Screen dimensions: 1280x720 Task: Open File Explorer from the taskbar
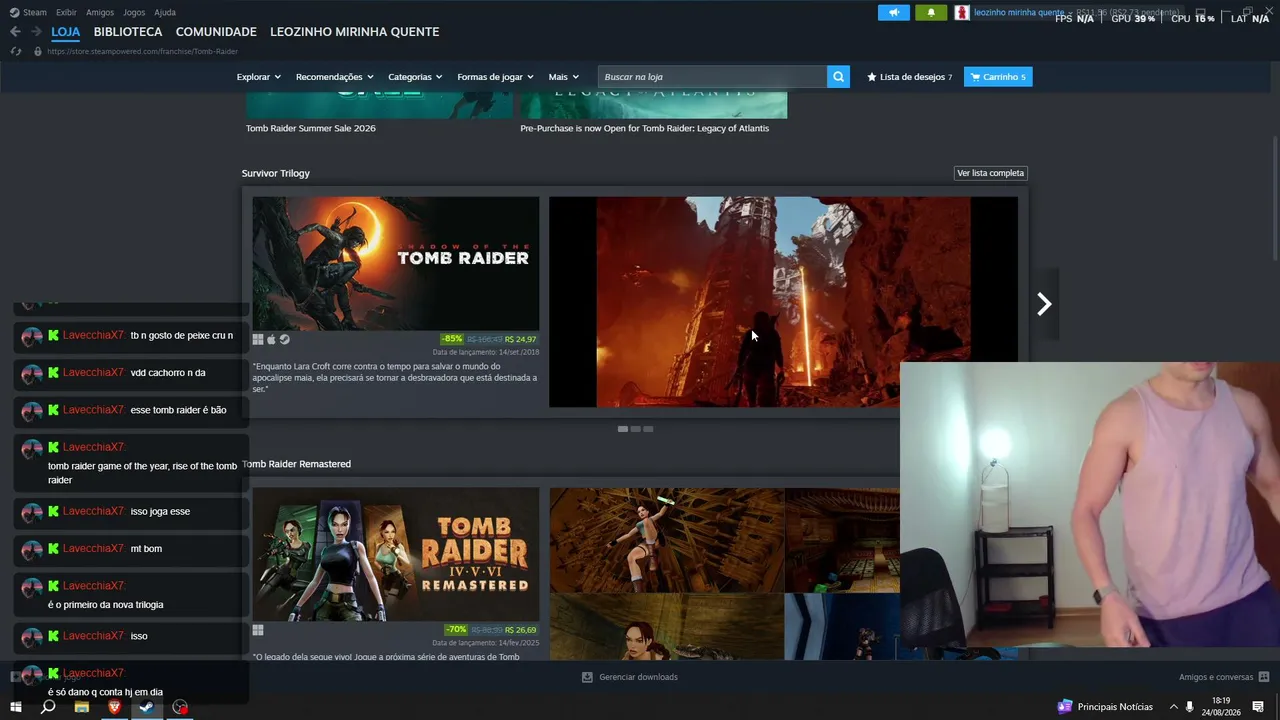(81, 707)
